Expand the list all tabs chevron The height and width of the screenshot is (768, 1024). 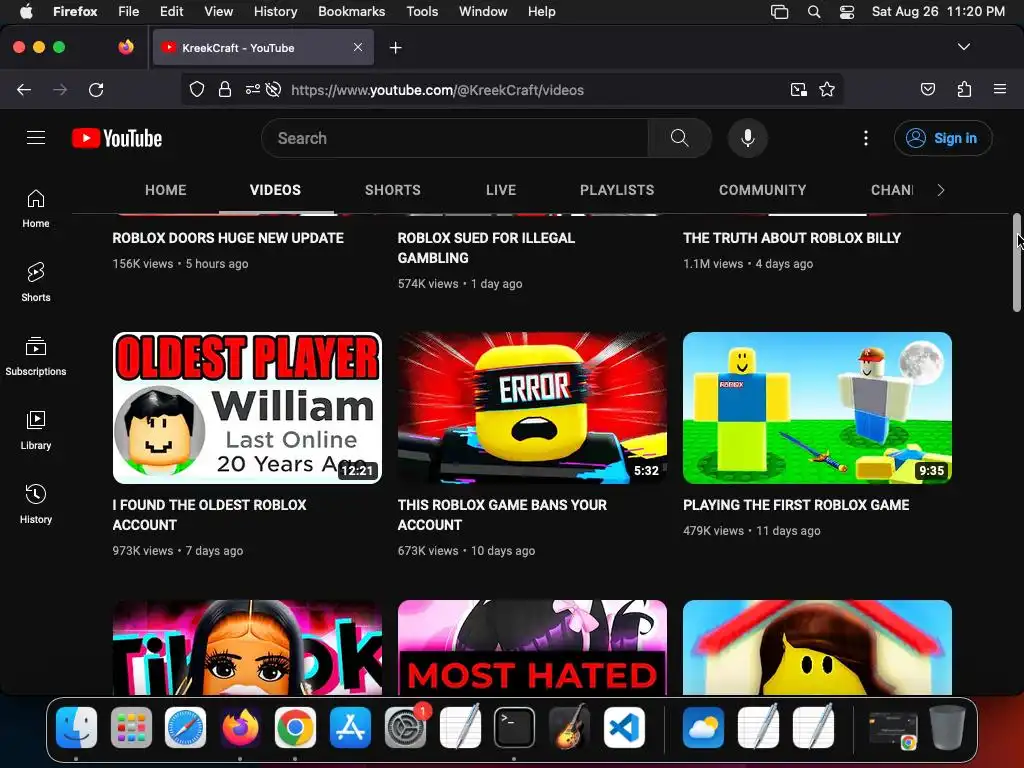(963, 47)
